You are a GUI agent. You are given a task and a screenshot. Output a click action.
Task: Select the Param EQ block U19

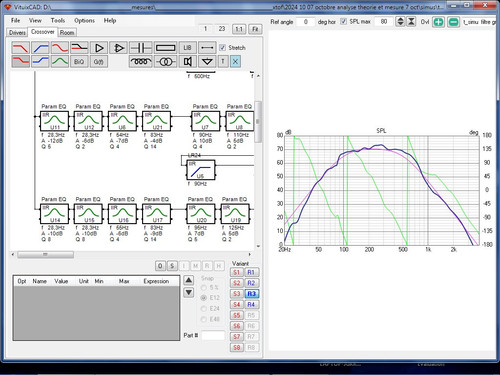pos(235,214)
